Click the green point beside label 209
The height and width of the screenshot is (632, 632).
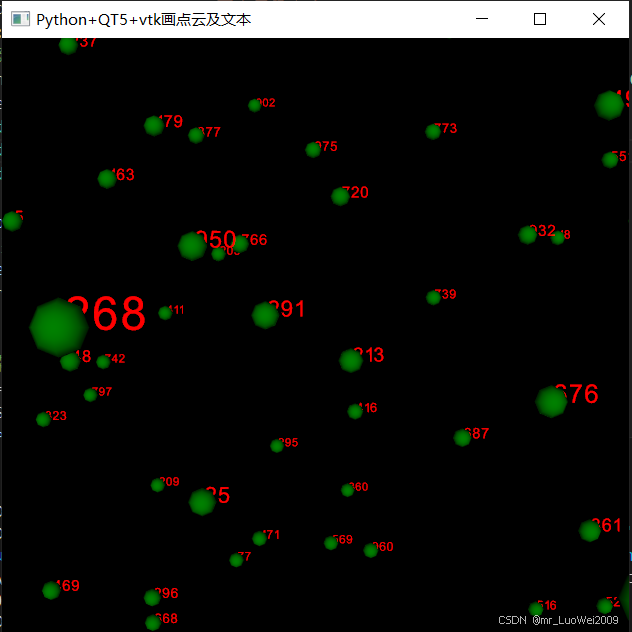pos(158,485)
